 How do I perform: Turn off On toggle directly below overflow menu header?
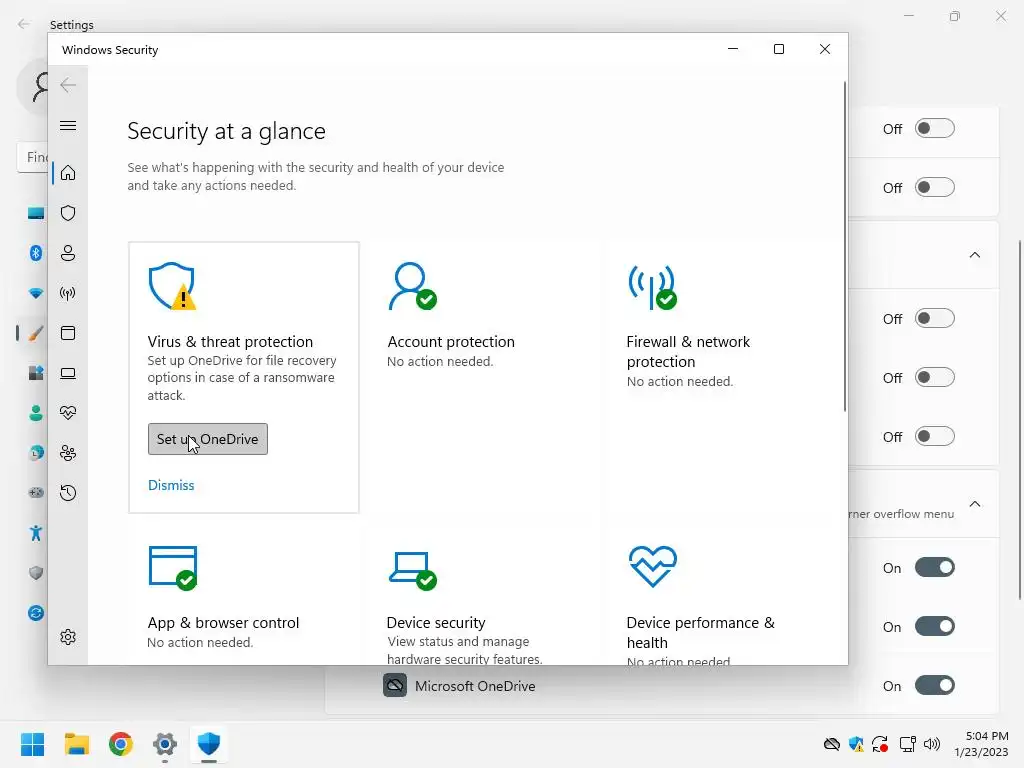(935, 567)
